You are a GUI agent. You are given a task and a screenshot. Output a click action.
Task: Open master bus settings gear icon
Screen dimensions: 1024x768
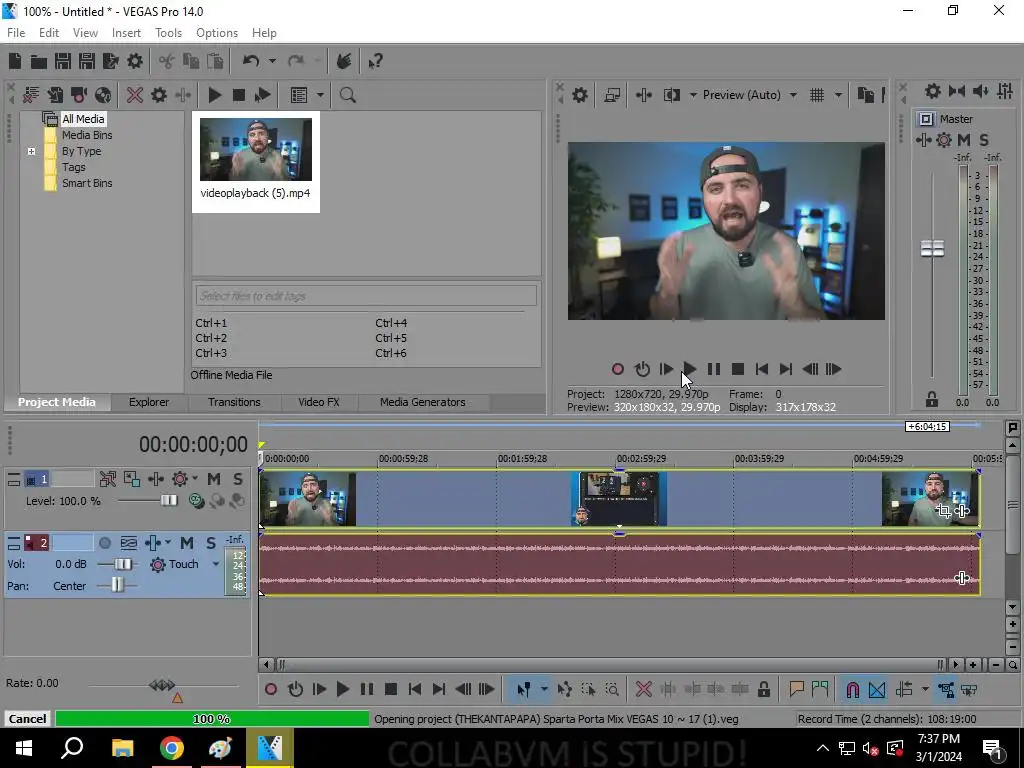pos(933,91)
